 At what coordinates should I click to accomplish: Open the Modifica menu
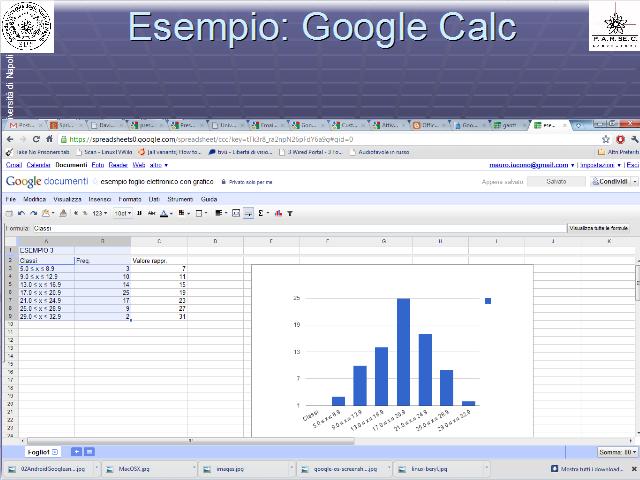(35, 199)
